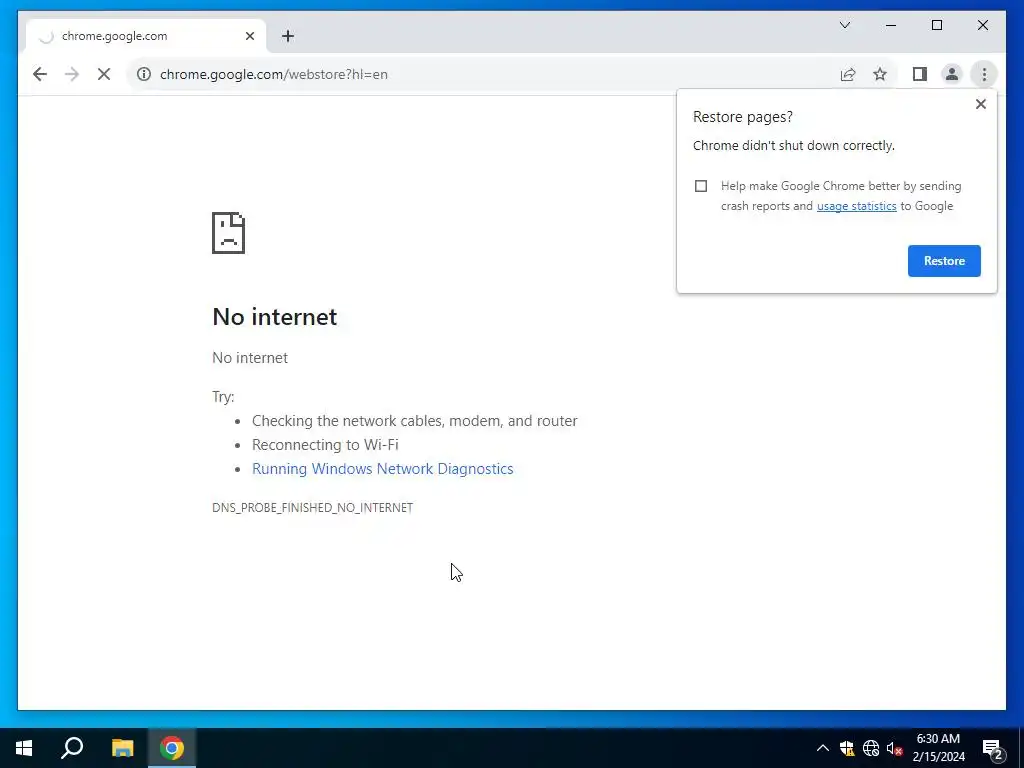This screenshot has width=1024, height=768.
Task: Open Windows Security tray icon
Action: coord(846,748)
